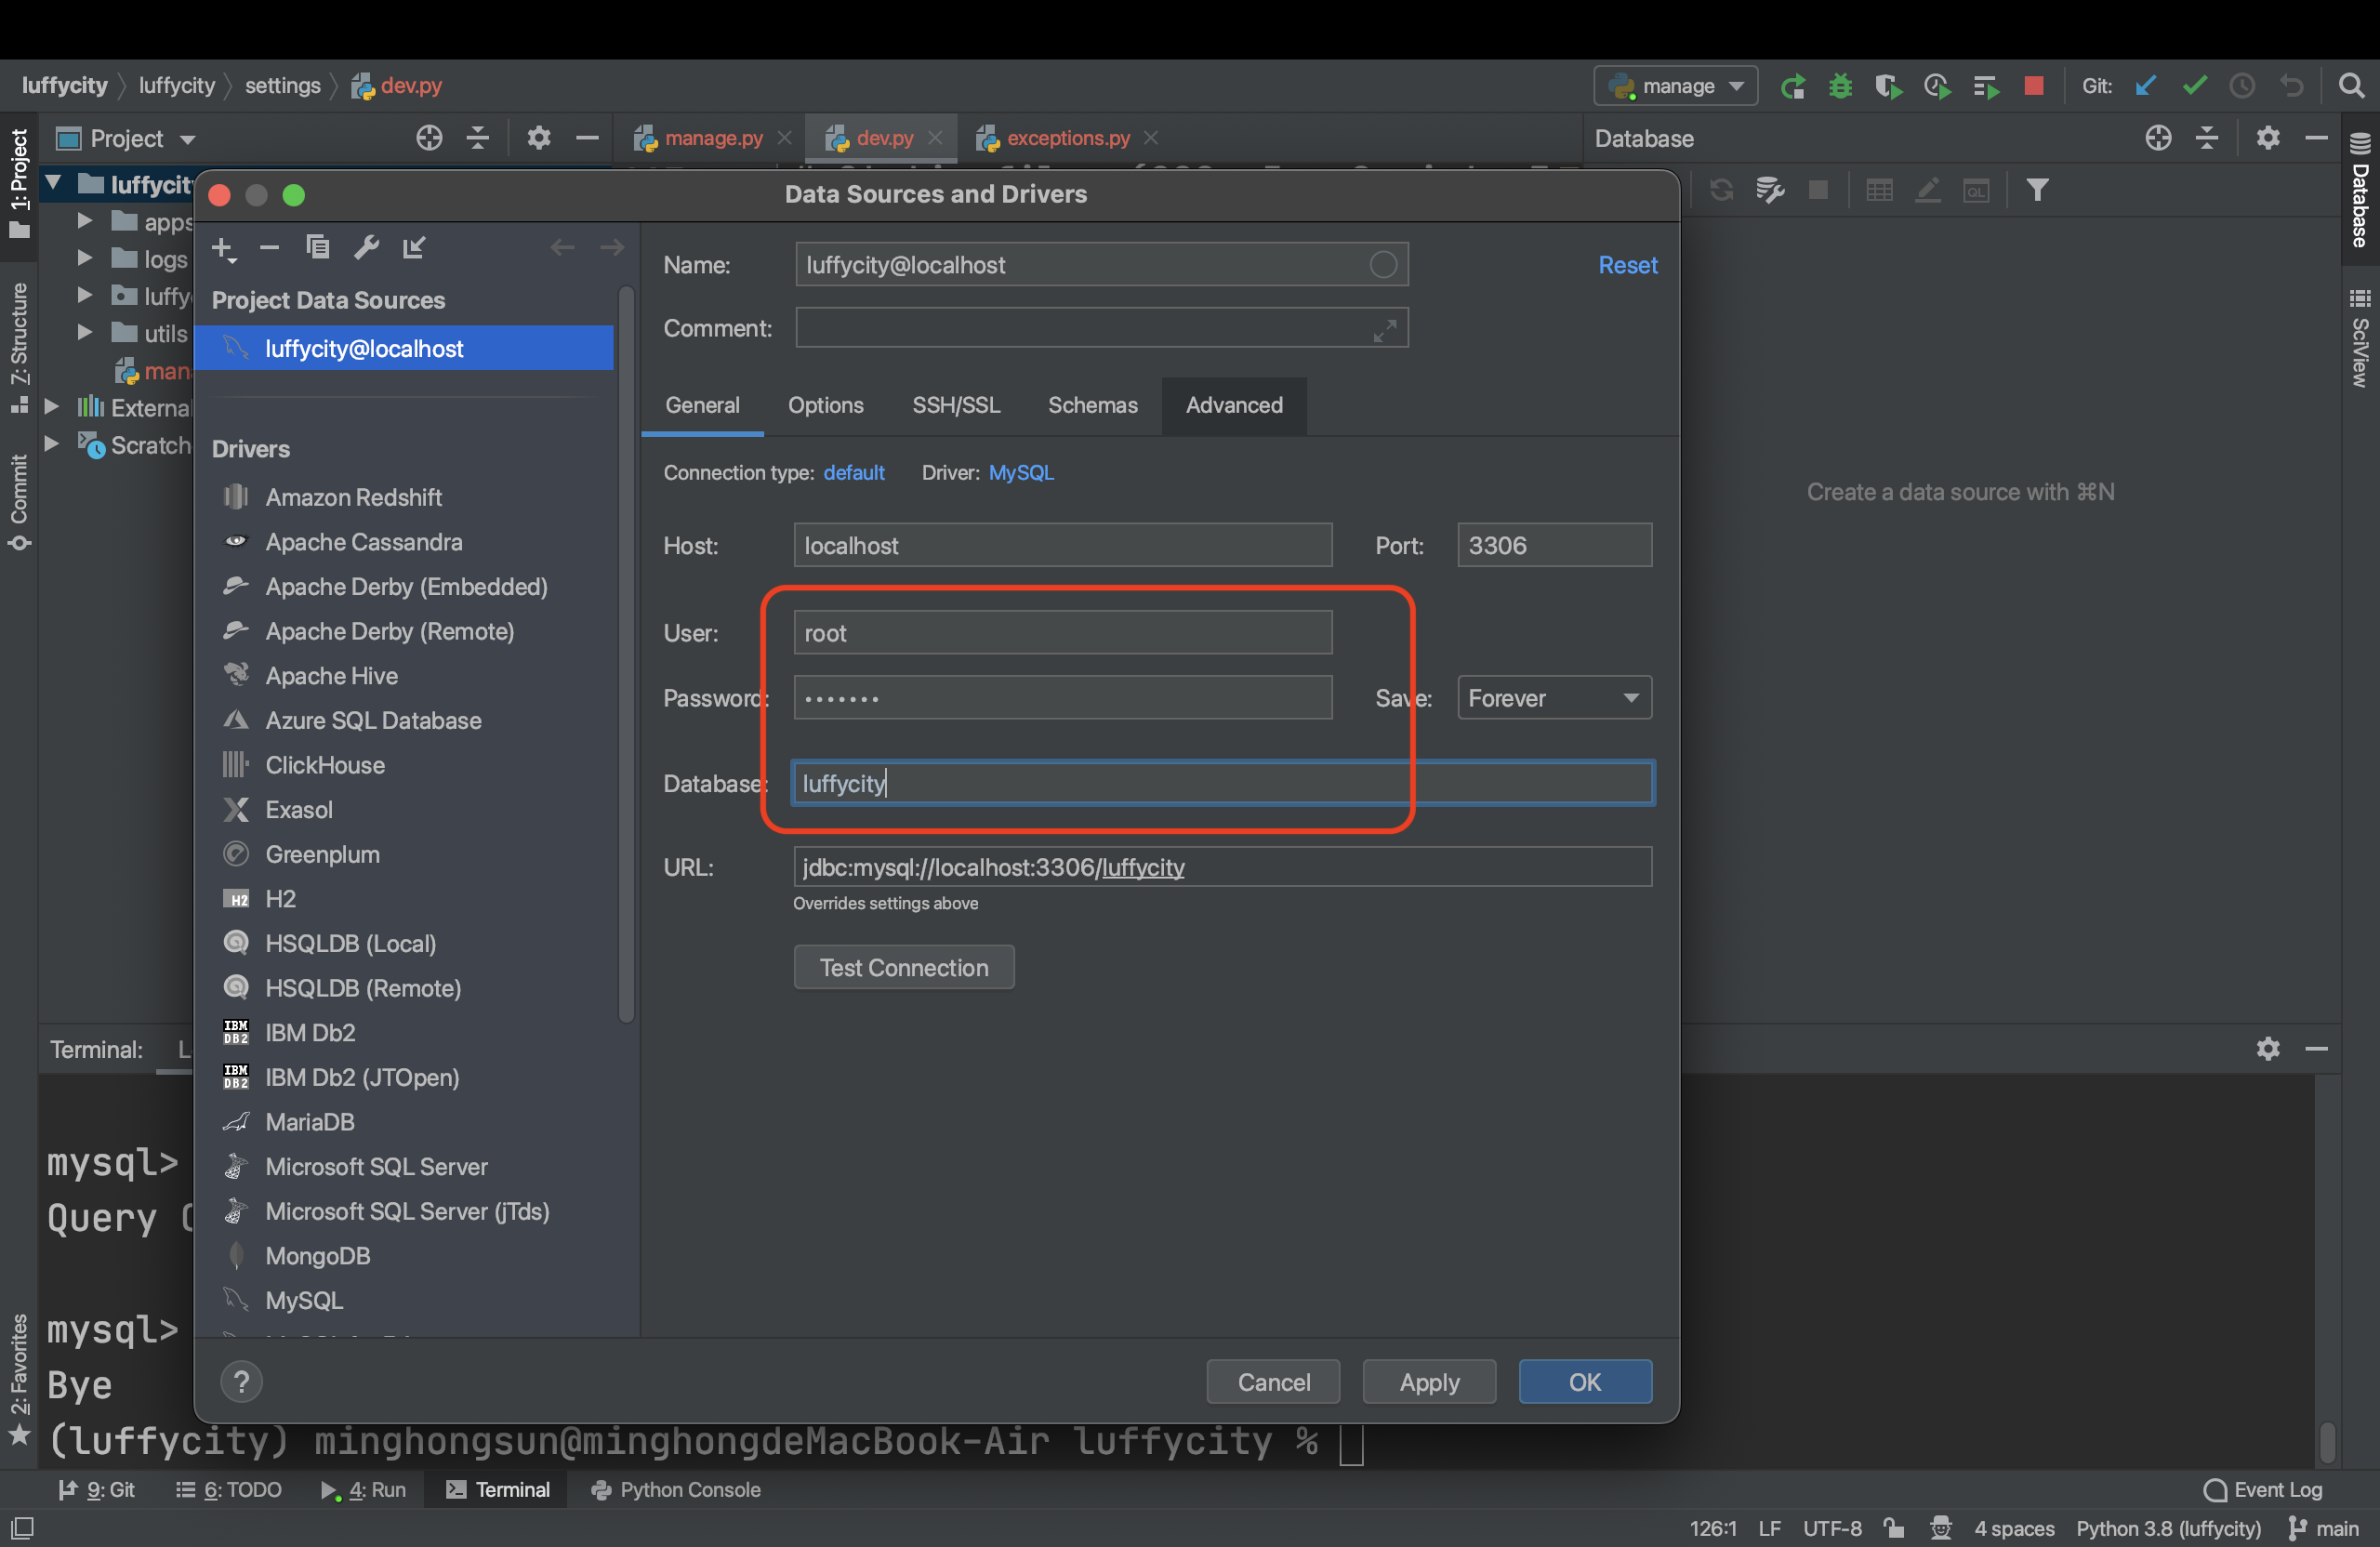Viewport: 2380px width, 1547px height.
Task: Click the OK button
Action: point(1585,1381)
